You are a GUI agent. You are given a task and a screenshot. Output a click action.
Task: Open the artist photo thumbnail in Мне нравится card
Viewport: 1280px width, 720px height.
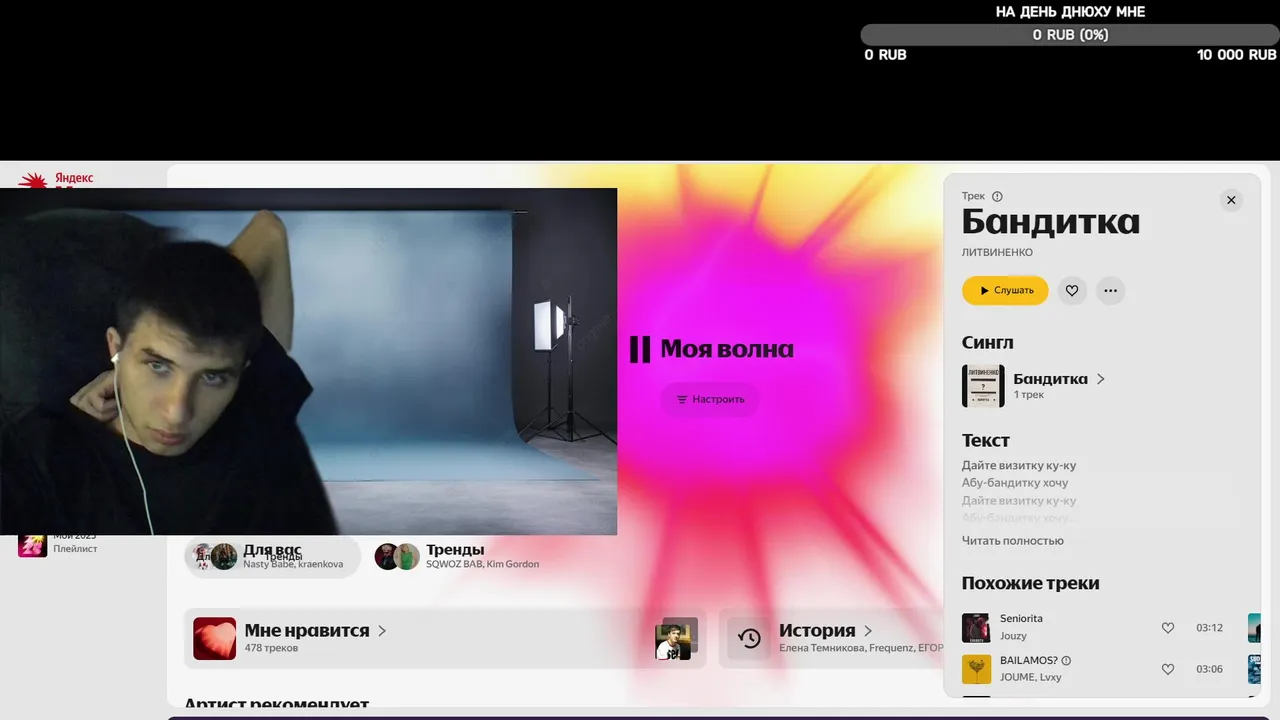676,638
